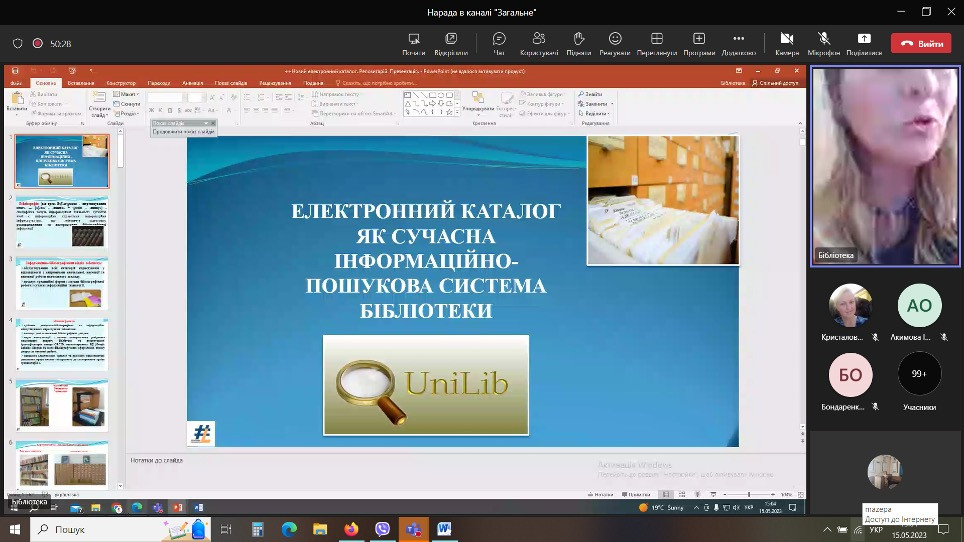Open the Reactions menu smiley icon
The image size is (964, 542).
(x=617, y=40)
